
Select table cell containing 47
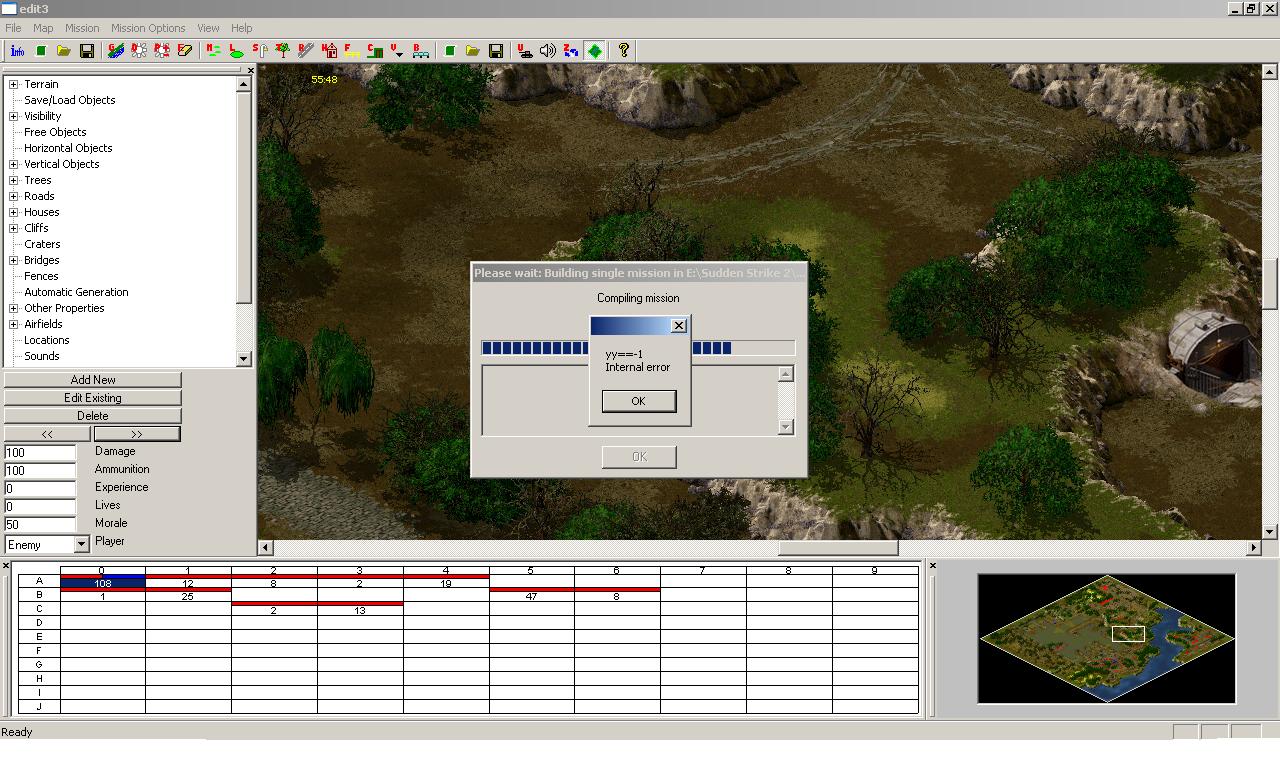(x=531, y=597)
